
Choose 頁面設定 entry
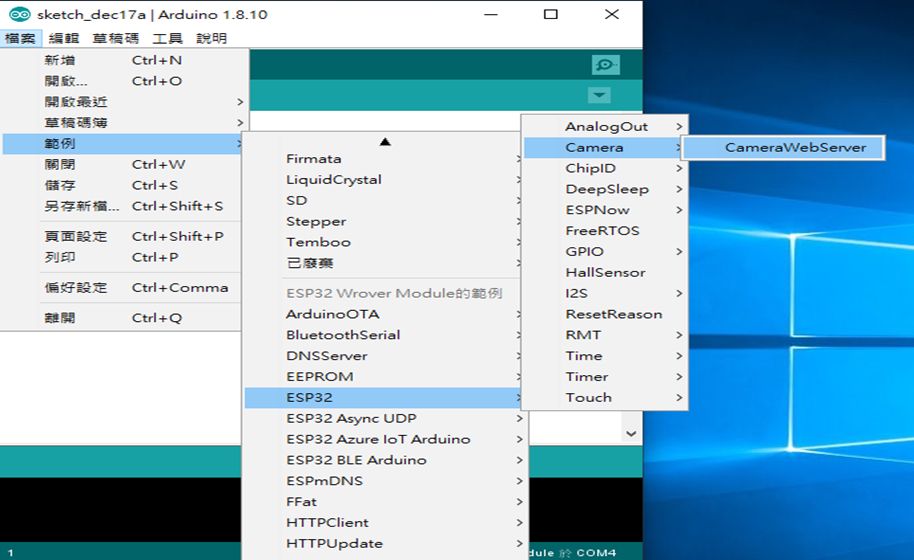122,237
